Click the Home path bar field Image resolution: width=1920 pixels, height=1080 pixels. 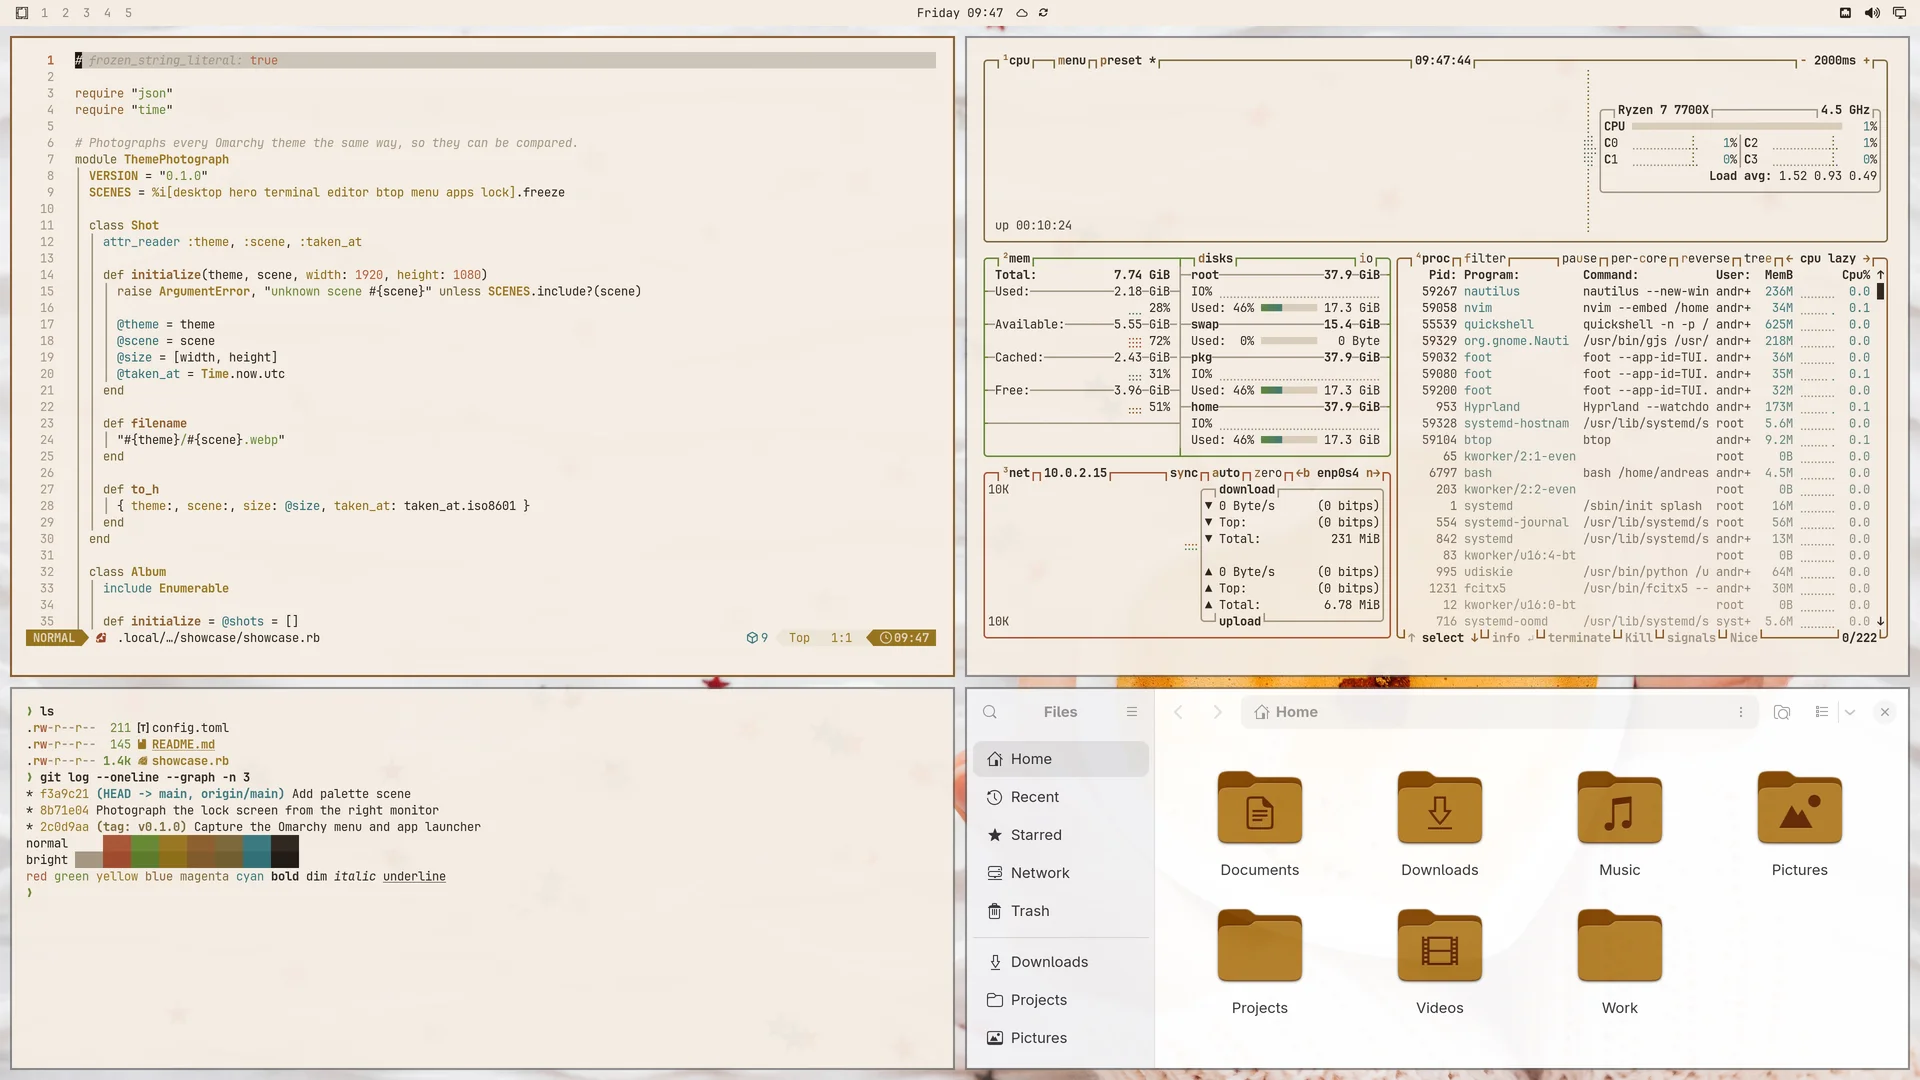click(x=1499, y=712)
